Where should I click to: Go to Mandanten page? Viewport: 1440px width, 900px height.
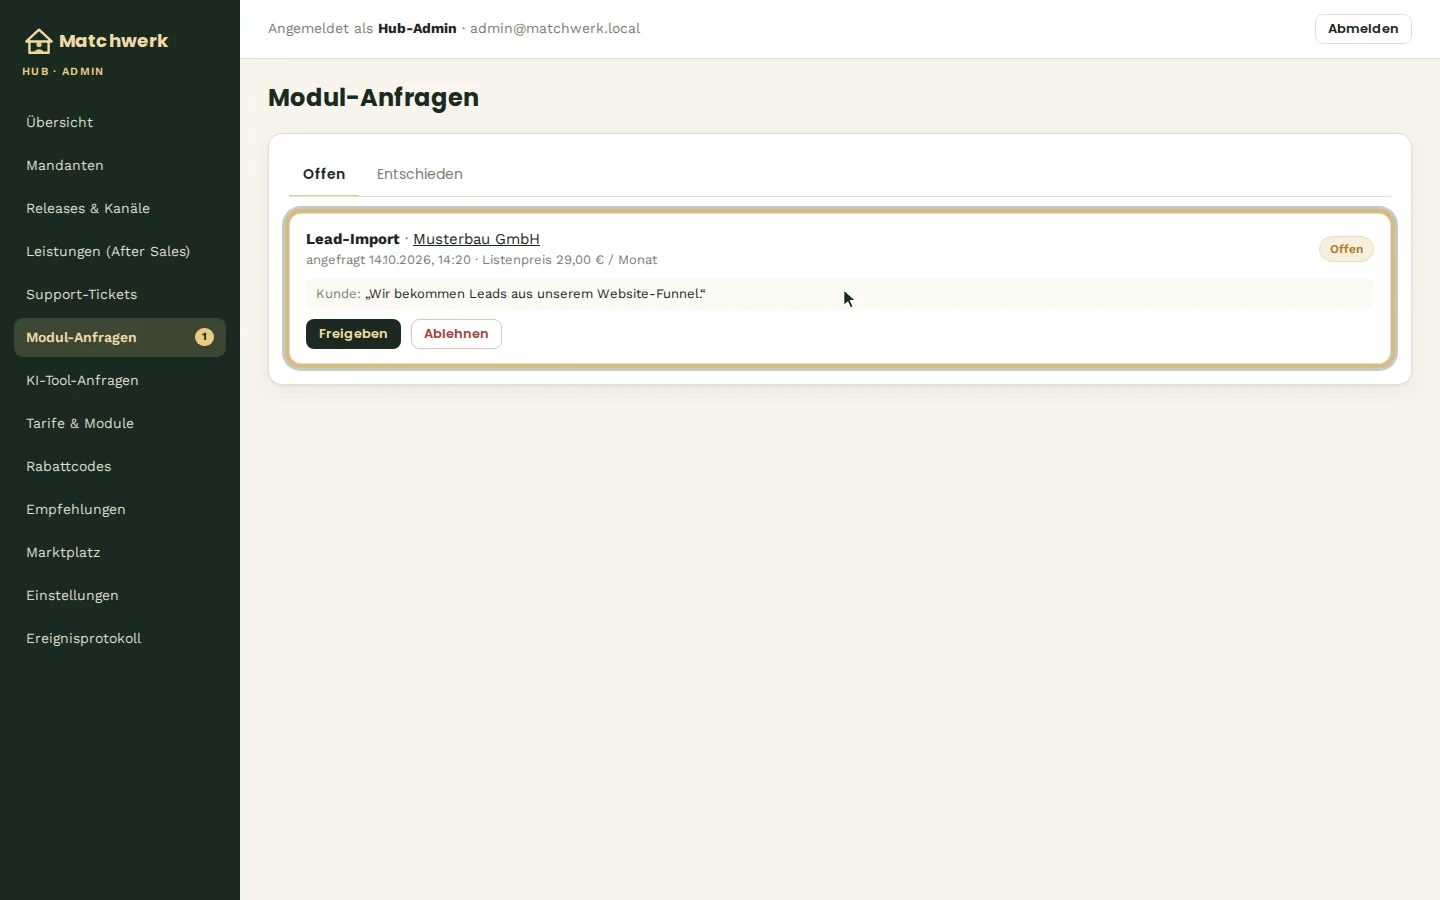[x=120, y=165]
